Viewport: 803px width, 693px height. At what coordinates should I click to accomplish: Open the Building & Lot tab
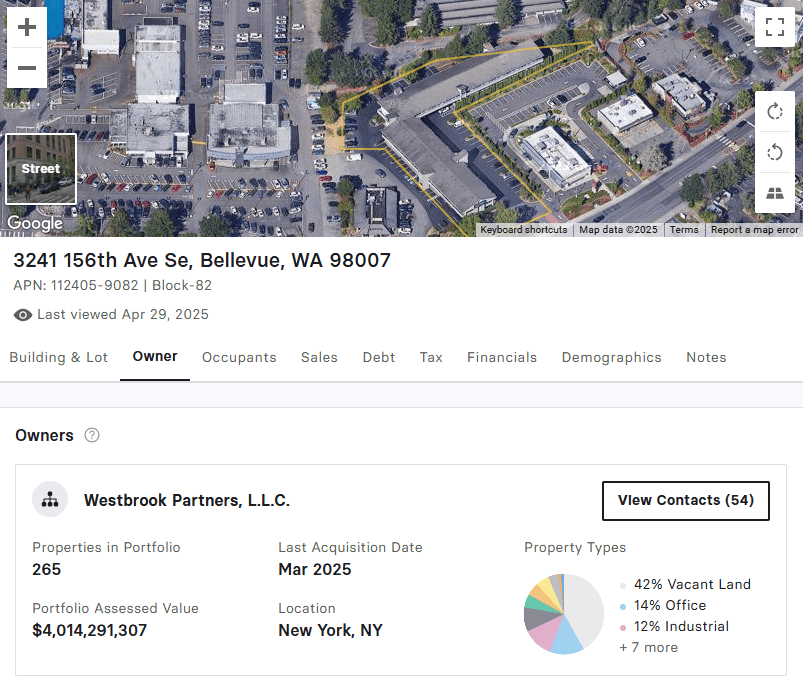[x=58, y=358]
